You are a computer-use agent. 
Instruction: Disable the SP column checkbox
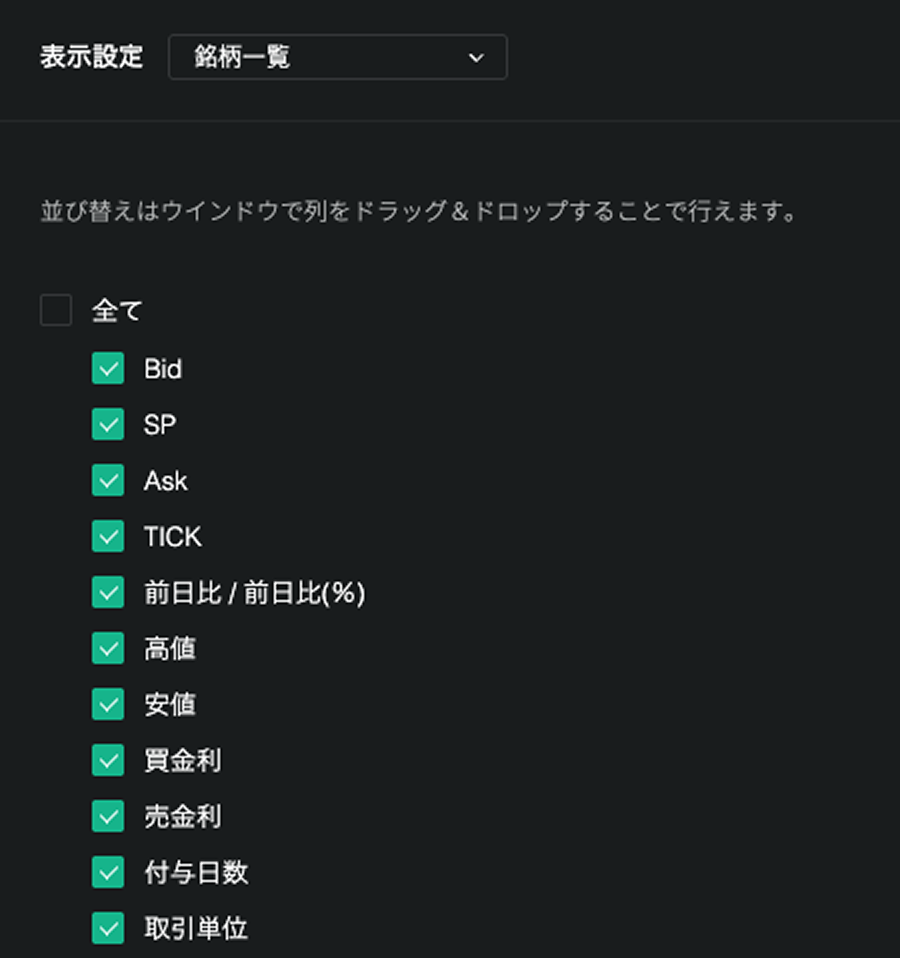click(x=108, y=425)
